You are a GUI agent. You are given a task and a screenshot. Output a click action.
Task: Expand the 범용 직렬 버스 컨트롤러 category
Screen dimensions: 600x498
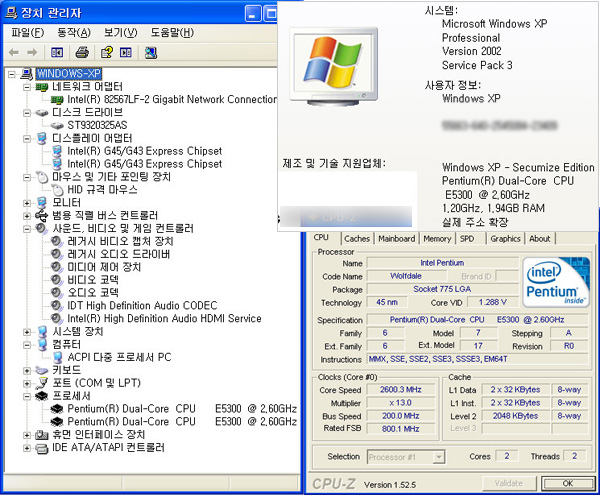point(26,216)
